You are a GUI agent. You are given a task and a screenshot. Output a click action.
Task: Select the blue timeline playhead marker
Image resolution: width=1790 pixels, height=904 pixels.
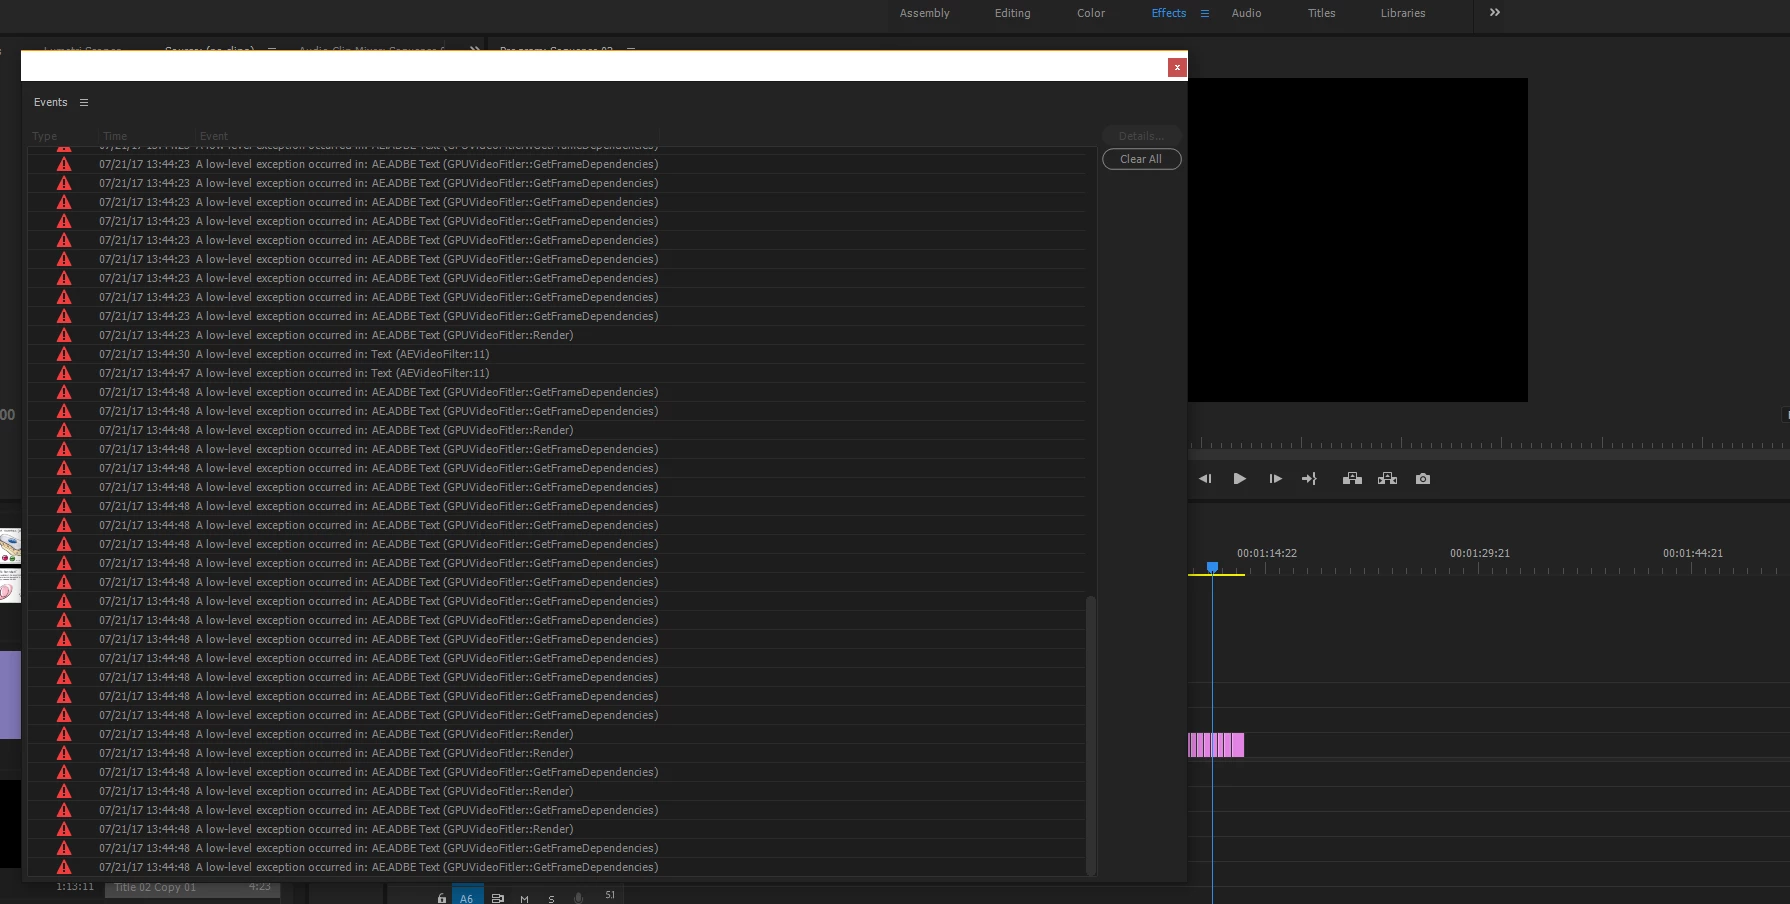pyautogui.click(x=1212, y=567)
